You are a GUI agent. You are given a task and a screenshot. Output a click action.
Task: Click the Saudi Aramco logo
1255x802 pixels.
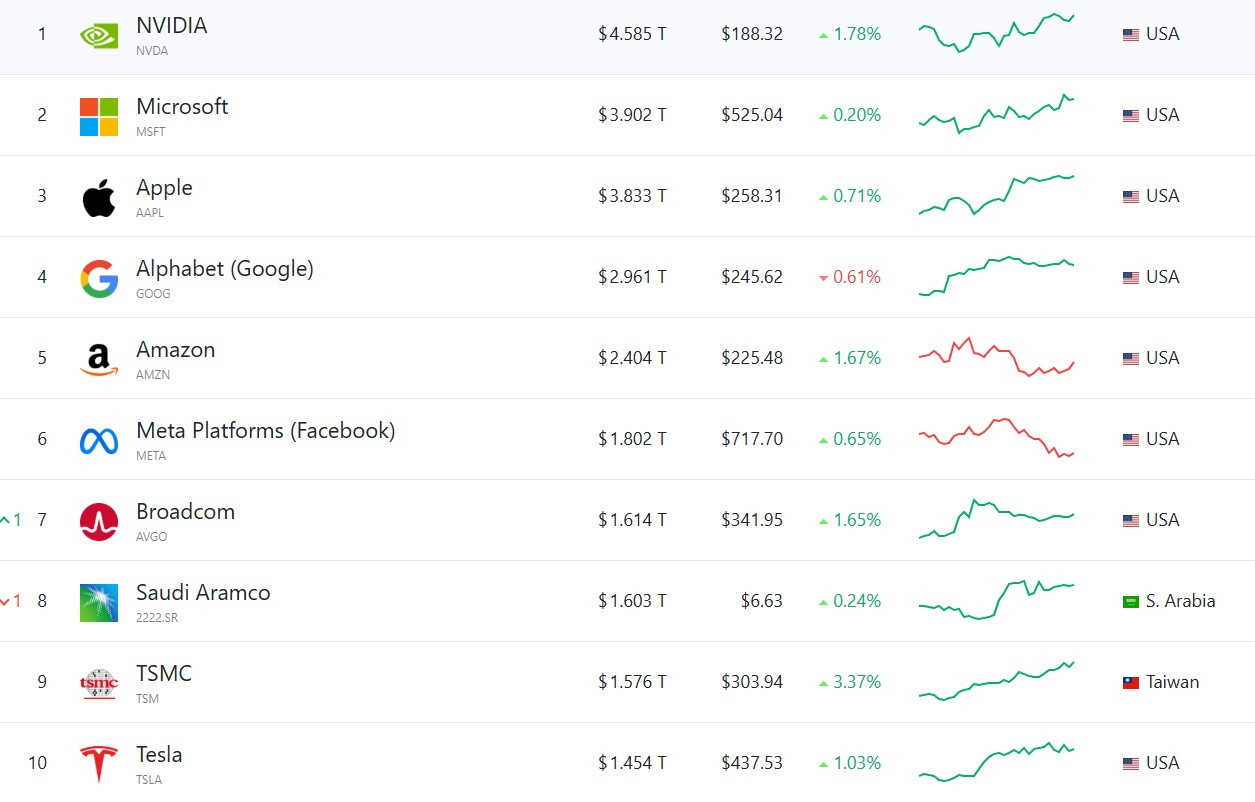point(99,603)
